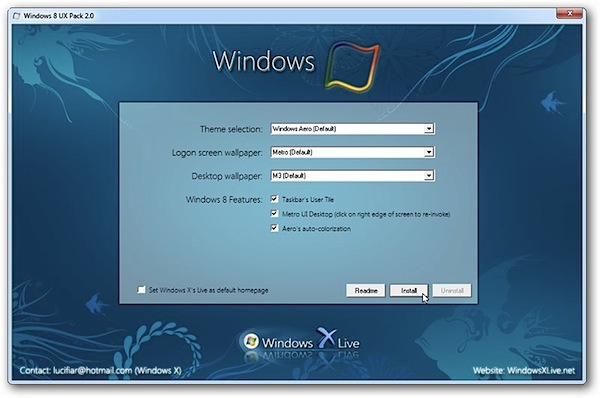Image resolution: width=600 pixels, height=398 pixels.
Task: Disable Aero's auto-colorization checkbox
Action: (274, 228)
